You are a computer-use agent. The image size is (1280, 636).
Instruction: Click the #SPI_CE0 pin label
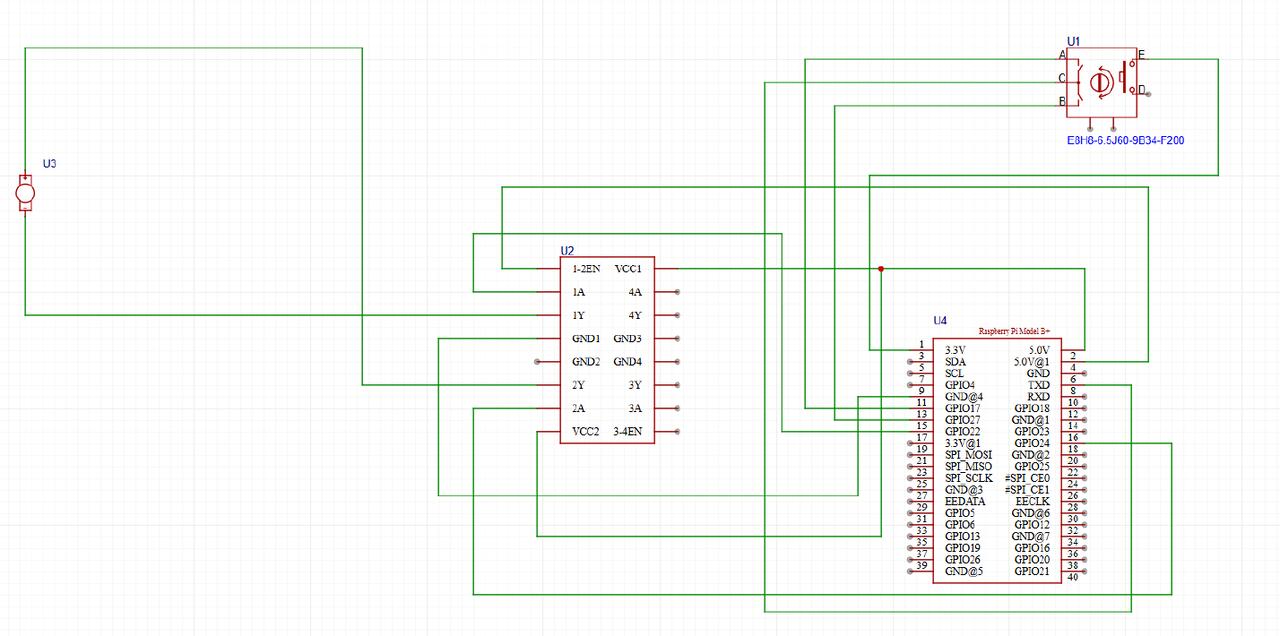[x=1027, y=478]
